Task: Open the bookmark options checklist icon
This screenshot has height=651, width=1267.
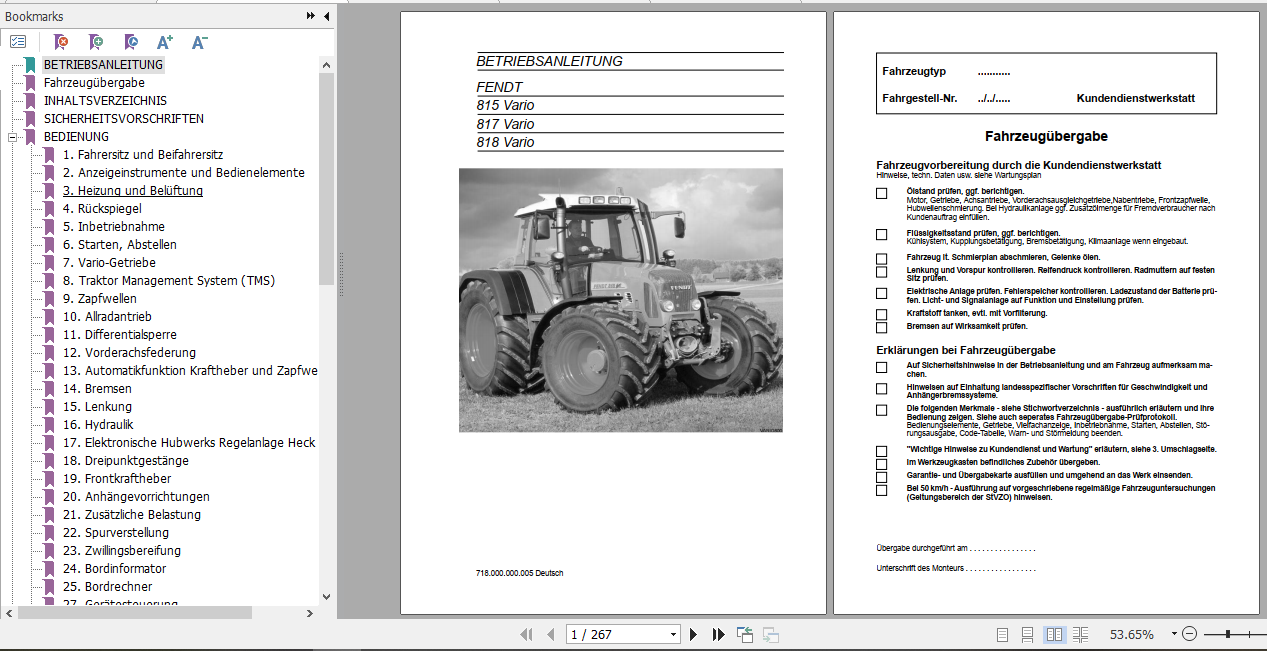Action: (18, 42)
